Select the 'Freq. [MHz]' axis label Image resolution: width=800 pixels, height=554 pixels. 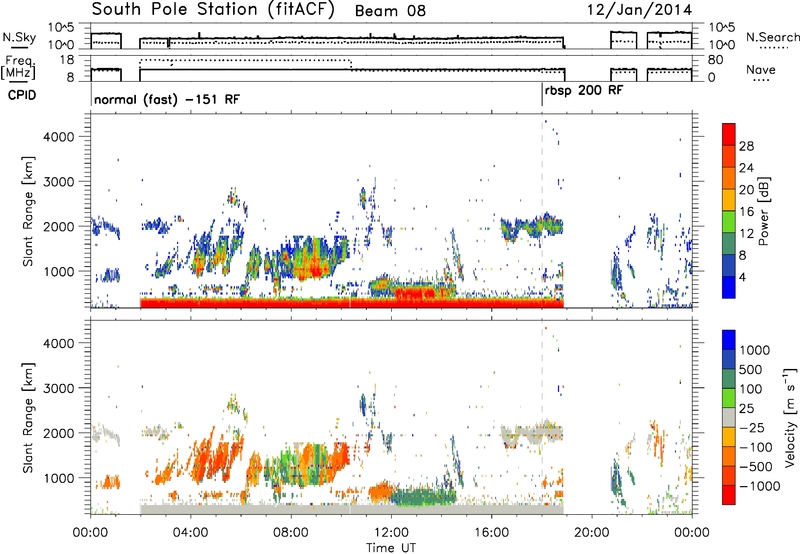19,68
